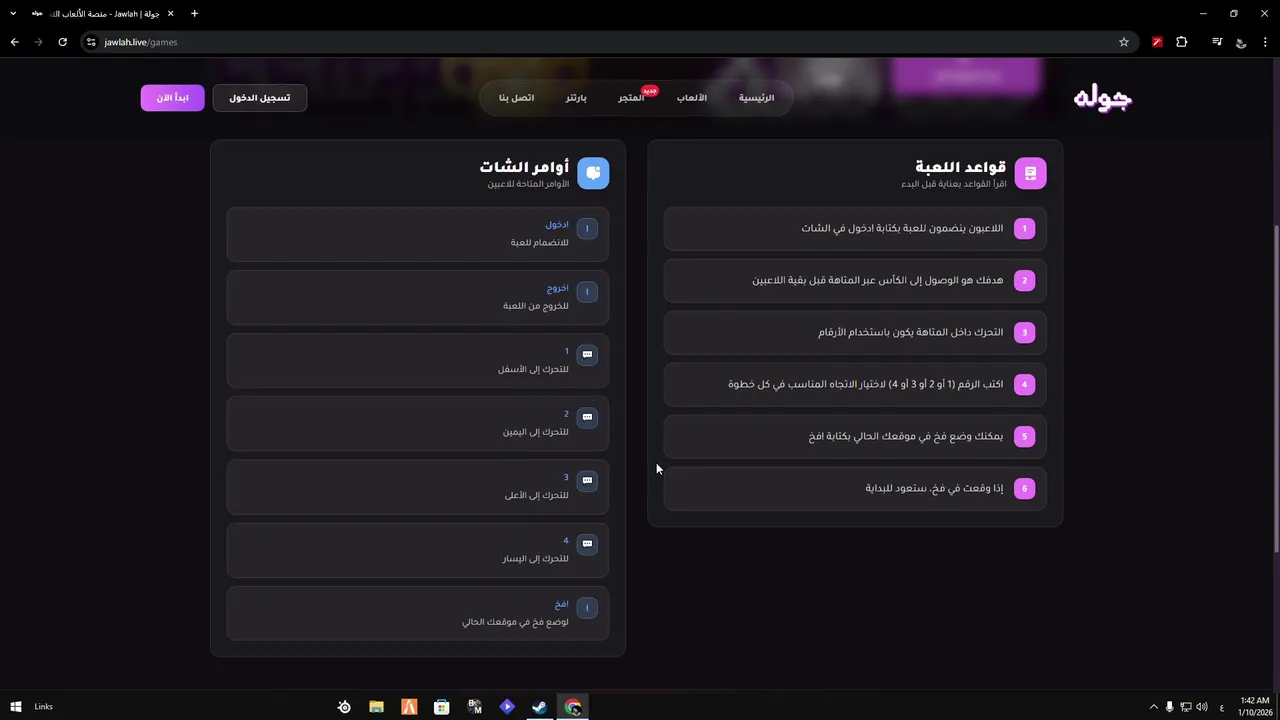Open المتجر in the navigation menu

[631, 98]
